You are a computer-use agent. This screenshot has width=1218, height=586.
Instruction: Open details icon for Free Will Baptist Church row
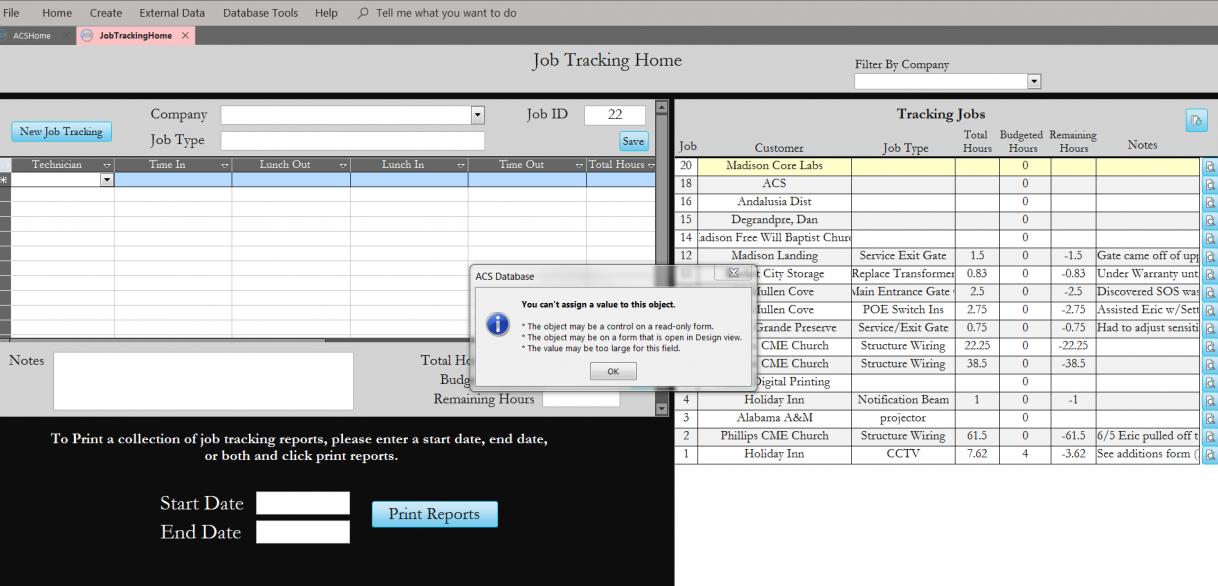coord(1210,238)
